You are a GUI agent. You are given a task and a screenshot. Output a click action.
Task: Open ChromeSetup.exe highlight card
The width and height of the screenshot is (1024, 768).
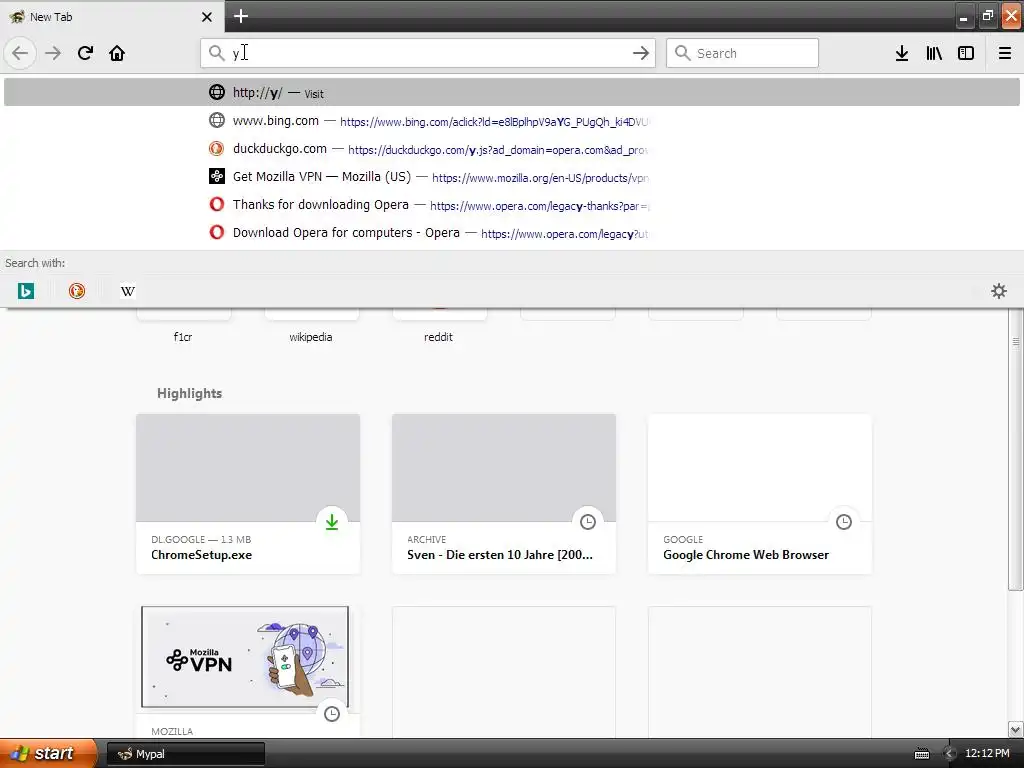[248, 494]
